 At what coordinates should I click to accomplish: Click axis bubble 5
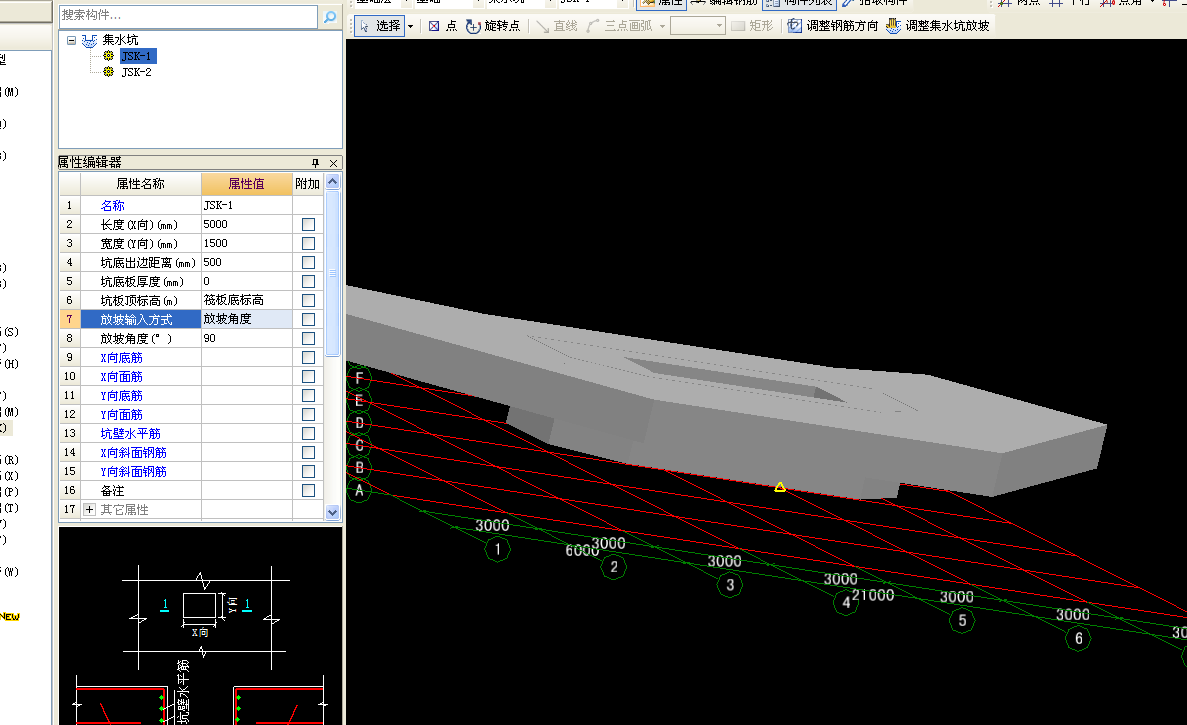pos(962,621)
